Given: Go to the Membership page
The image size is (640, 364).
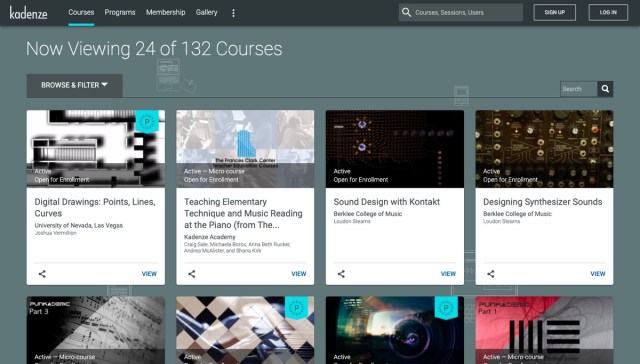Looking at the screenshot, I should coord(165,12).
